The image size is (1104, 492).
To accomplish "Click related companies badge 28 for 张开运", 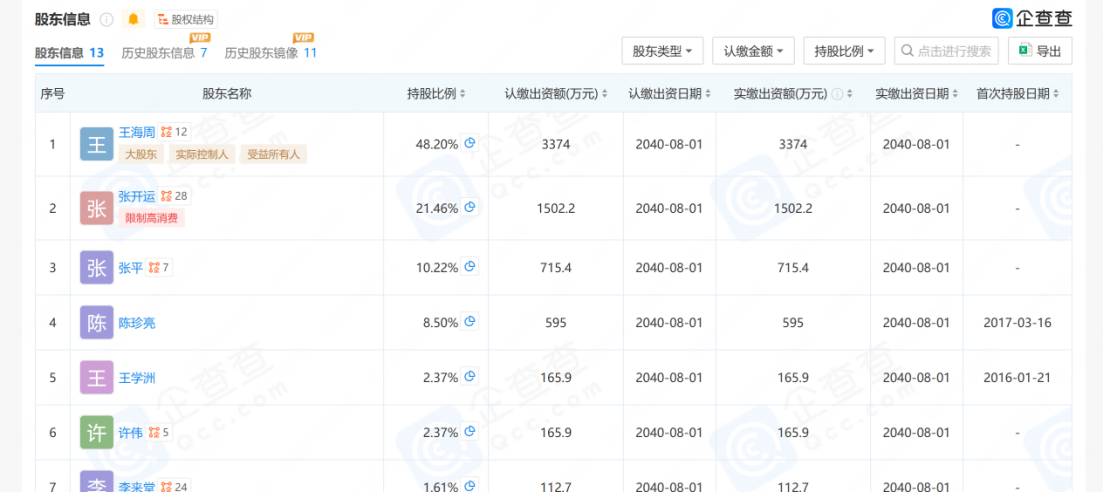I will click(174, 196).
